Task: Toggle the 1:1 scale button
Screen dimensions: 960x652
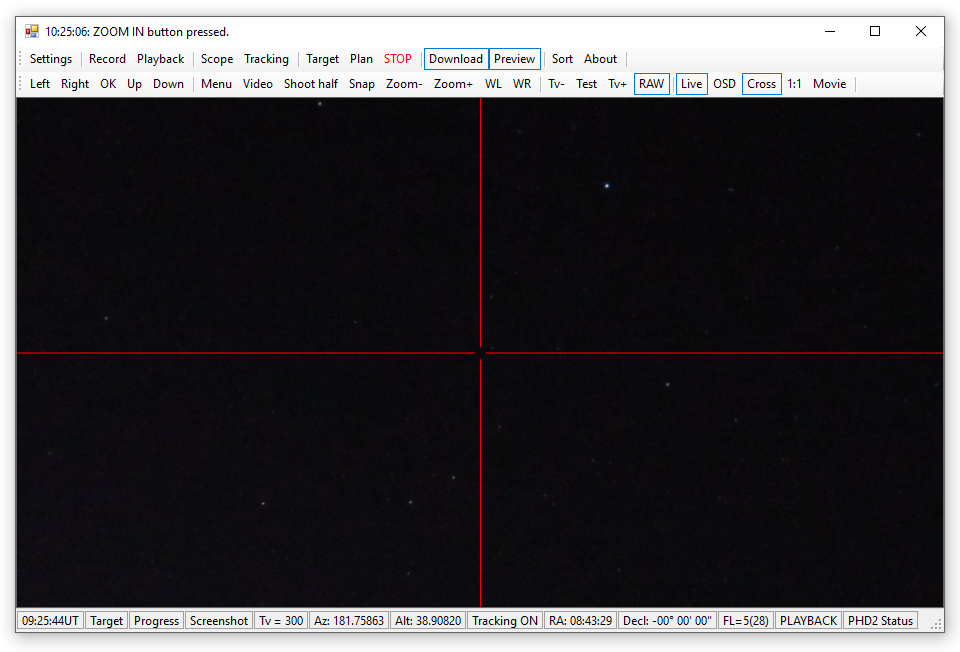Action: 794,84
